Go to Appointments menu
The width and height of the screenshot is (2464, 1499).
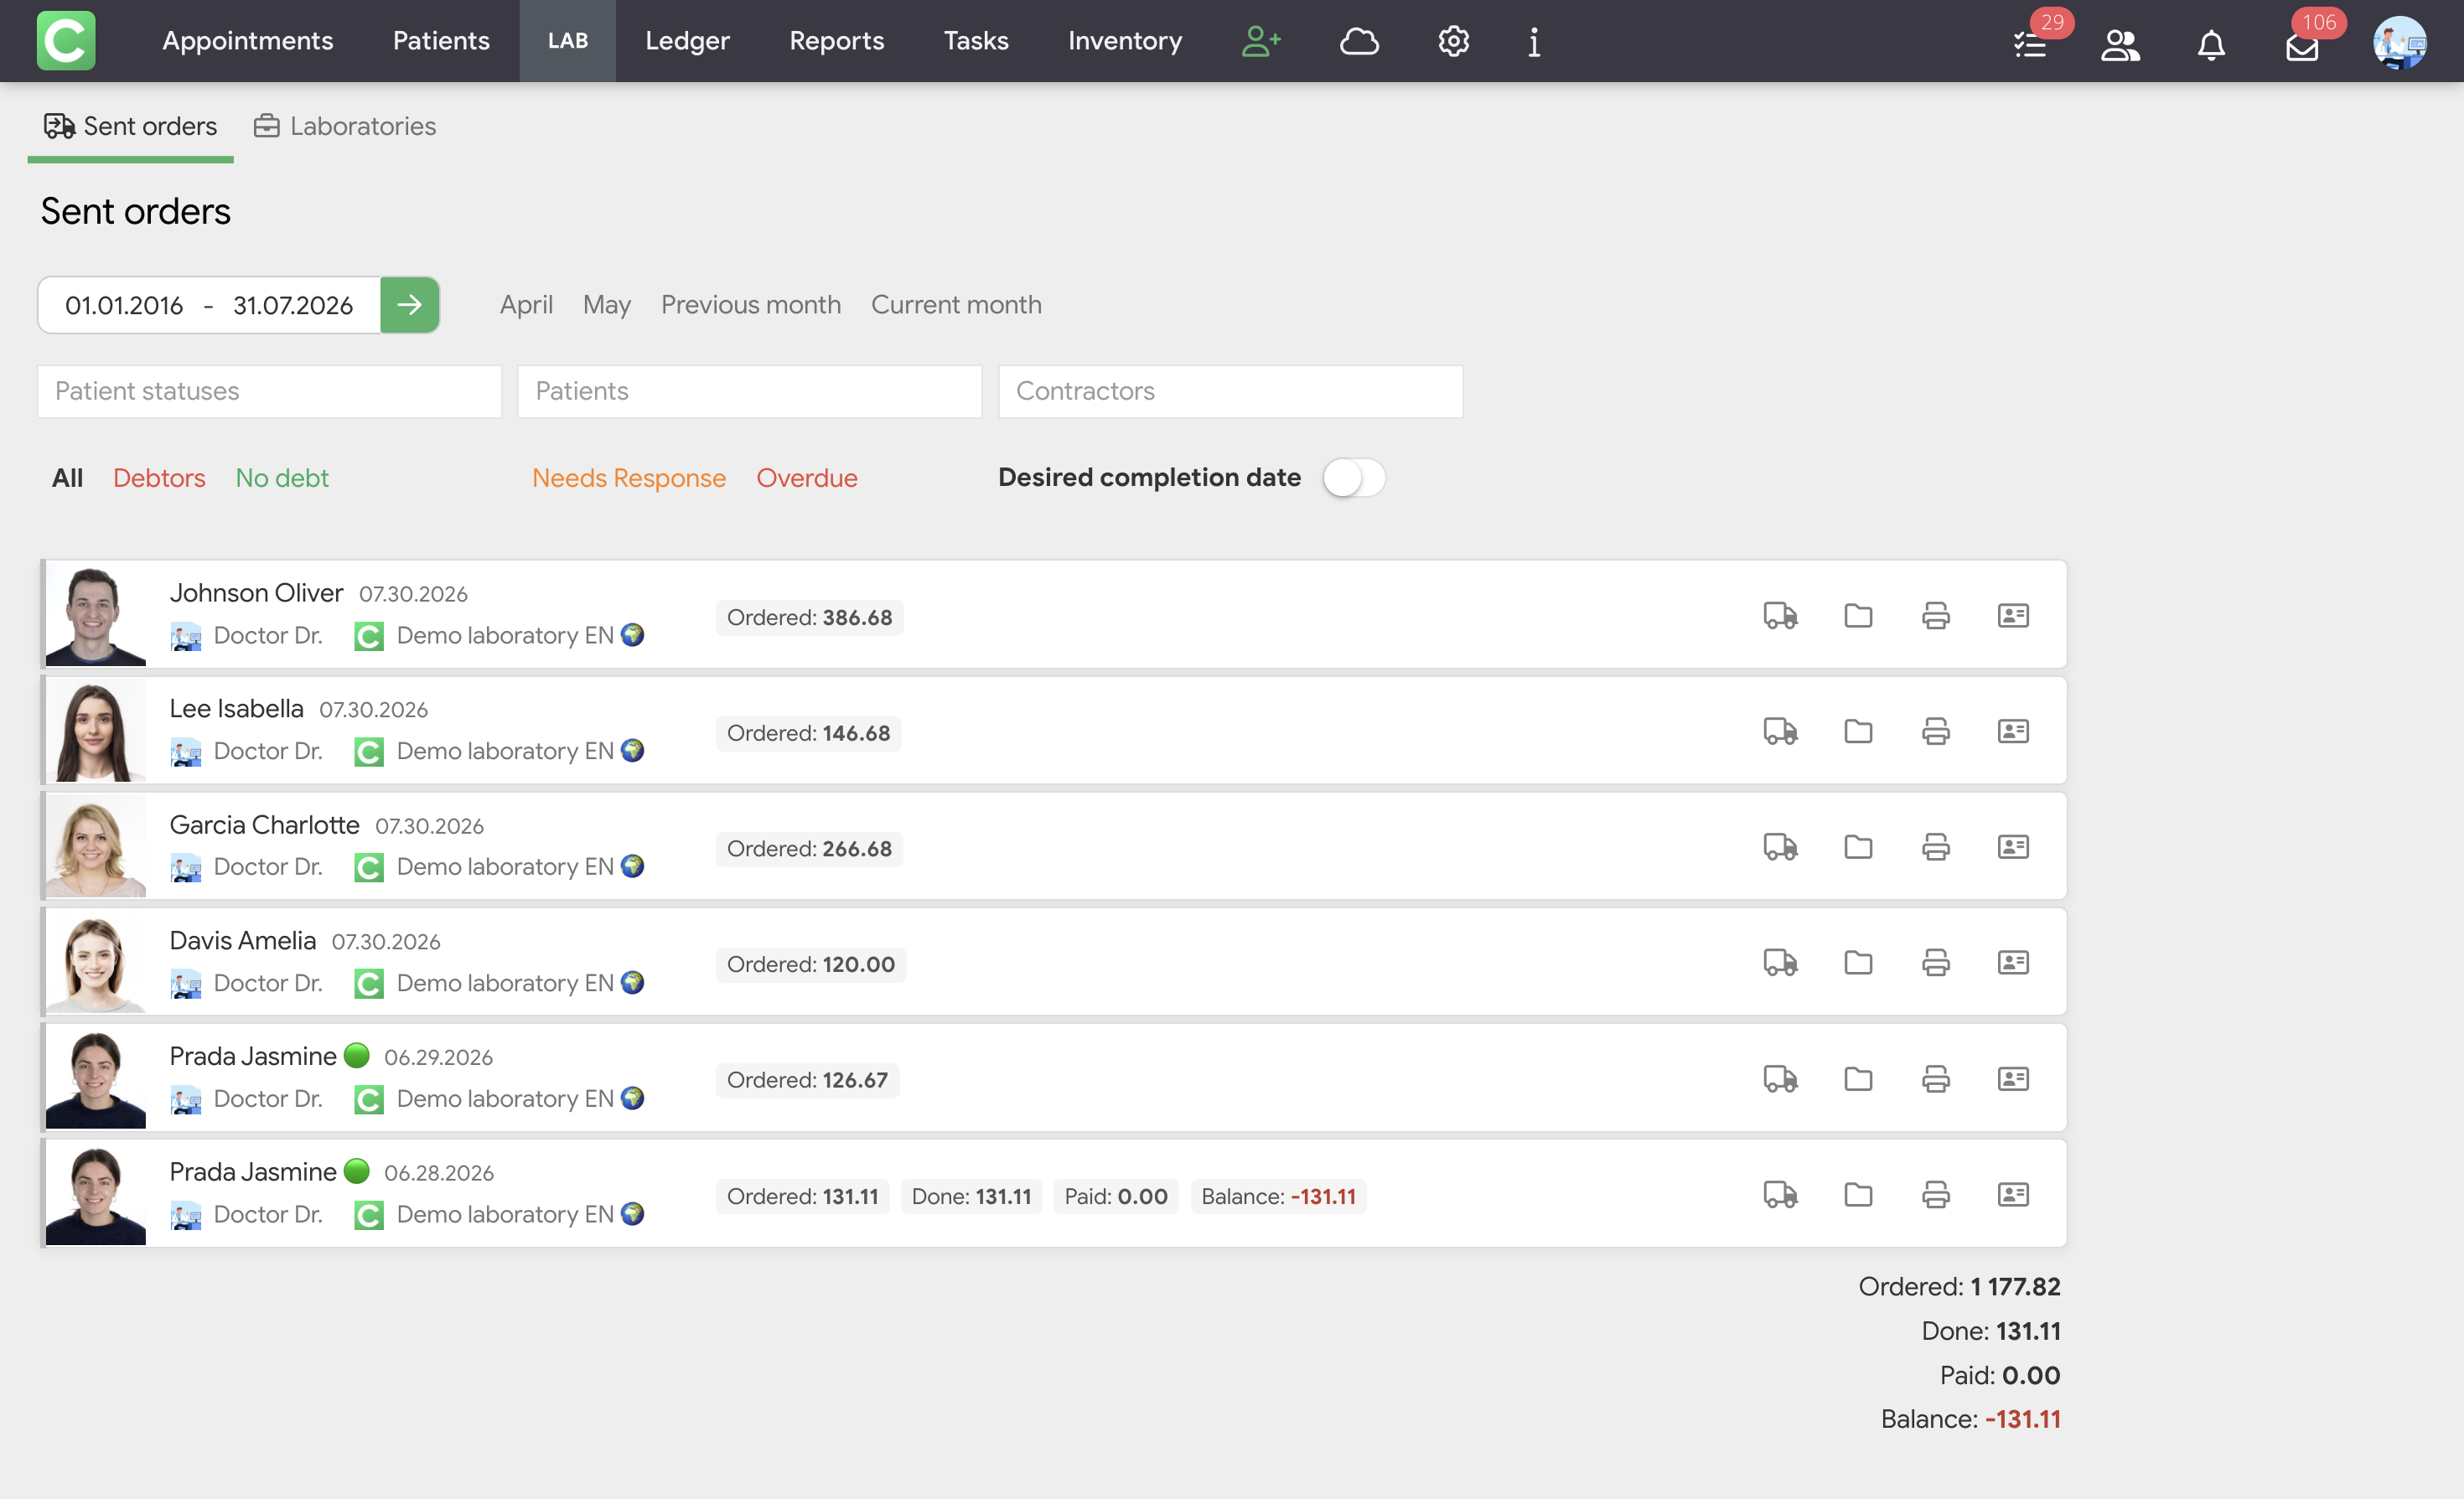[247, 41]
